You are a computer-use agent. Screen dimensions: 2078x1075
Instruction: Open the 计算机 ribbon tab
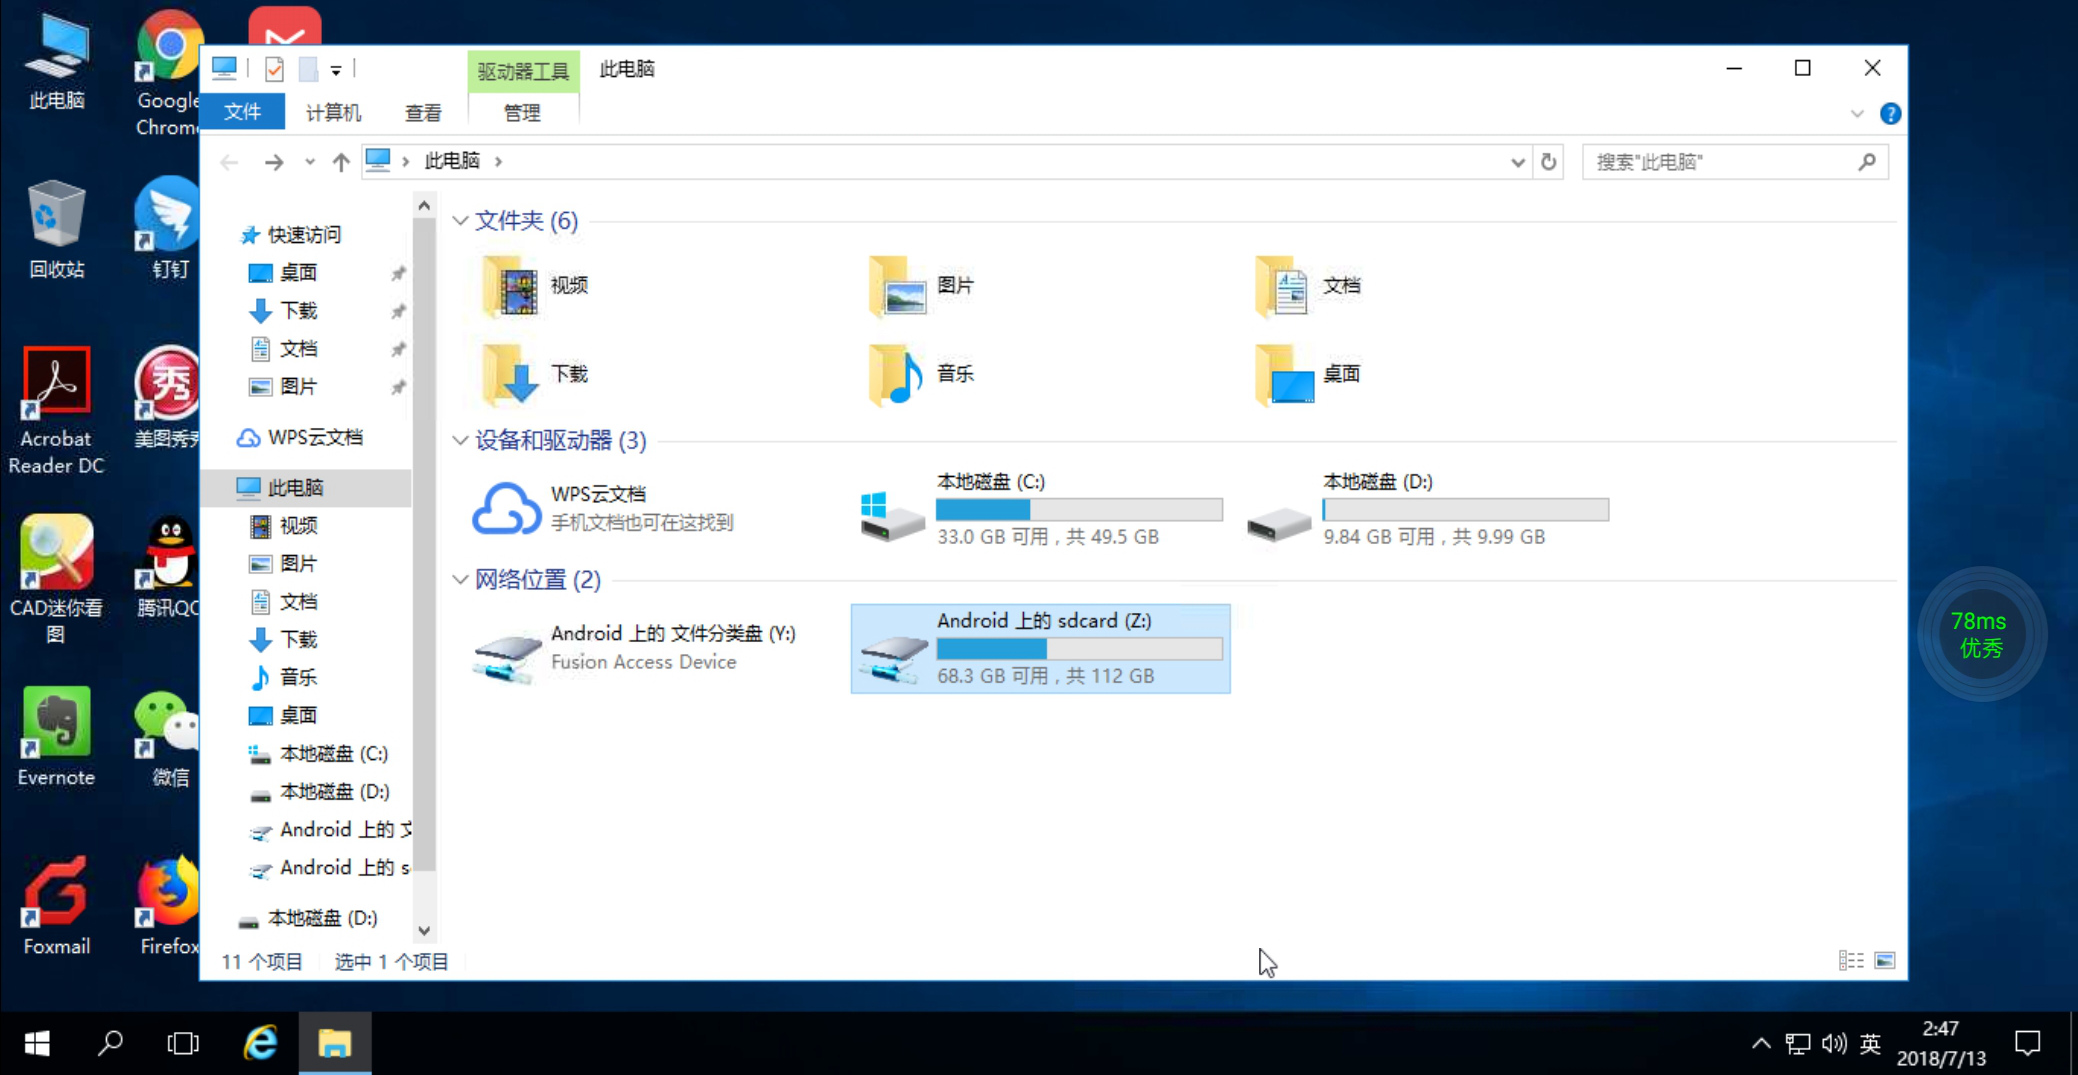point(333,113)
